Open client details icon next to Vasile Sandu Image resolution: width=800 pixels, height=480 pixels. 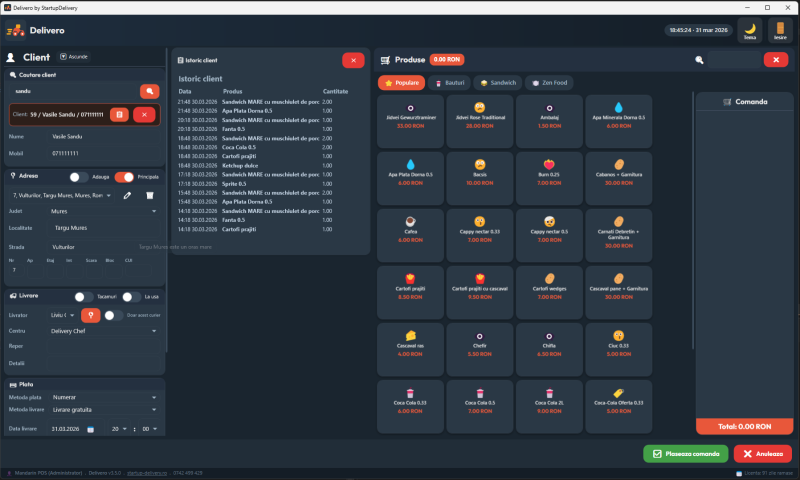[x=119, y=115]
